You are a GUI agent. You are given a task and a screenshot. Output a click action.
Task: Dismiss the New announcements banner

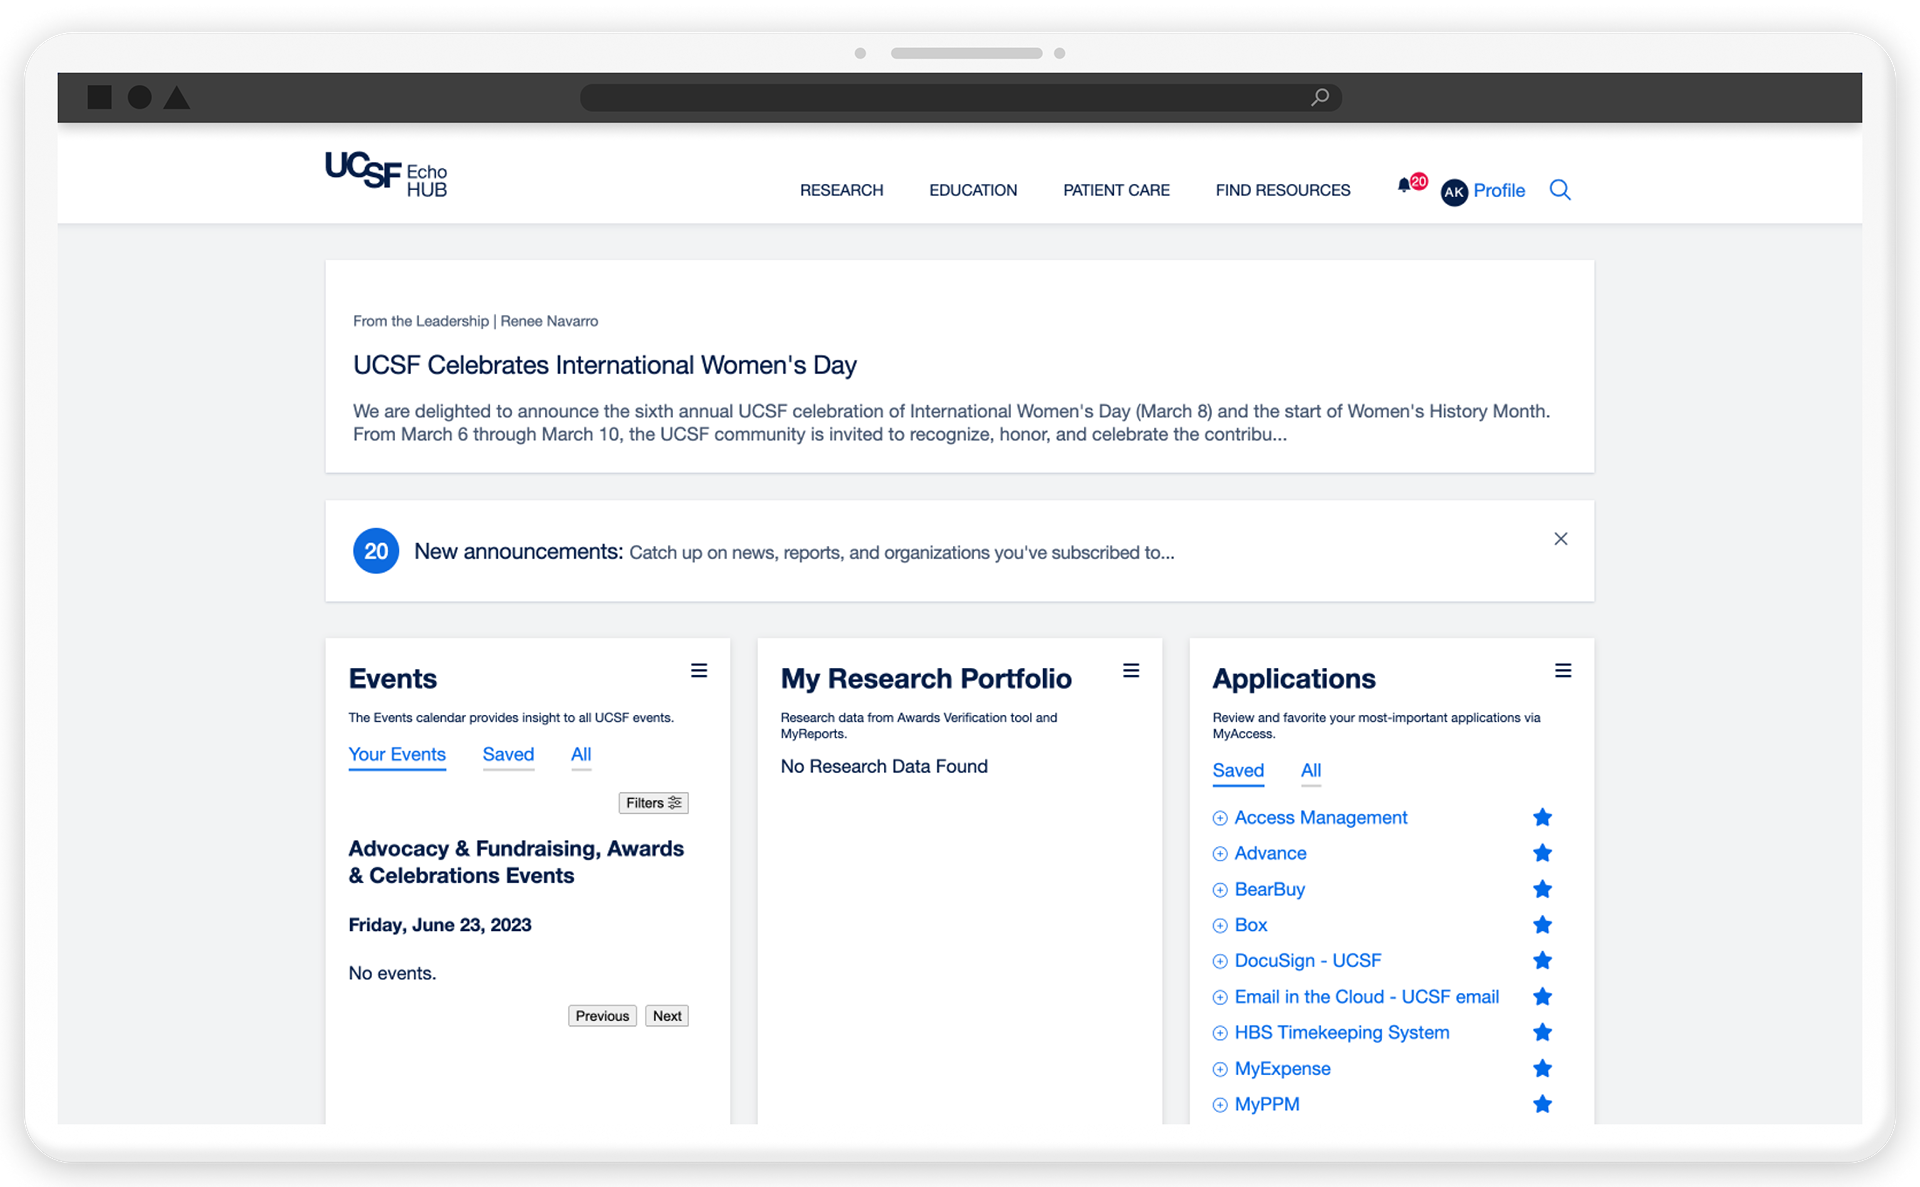point(1561,539)
